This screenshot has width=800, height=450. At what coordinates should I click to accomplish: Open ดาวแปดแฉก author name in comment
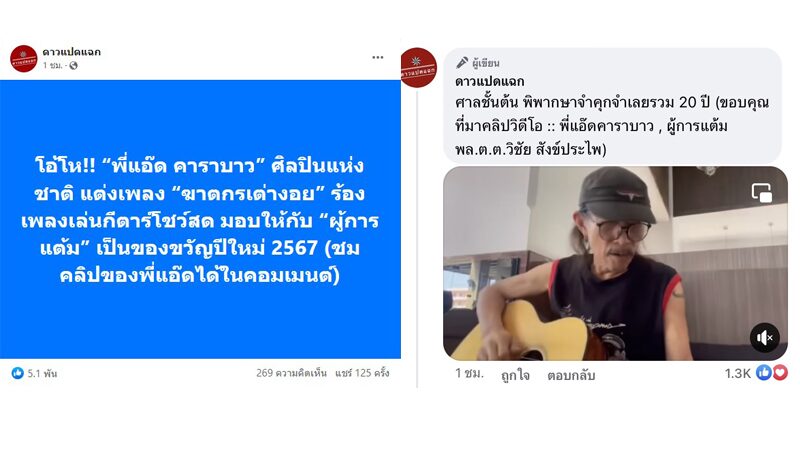click(x=489, y=81)
